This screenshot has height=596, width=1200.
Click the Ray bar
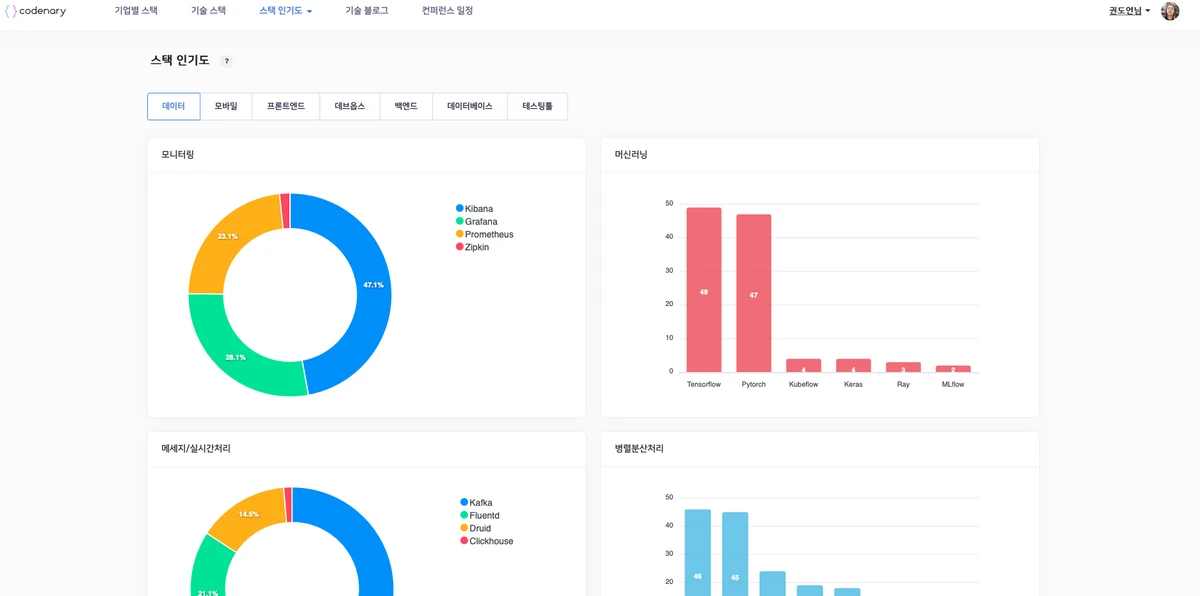point(904,367)
